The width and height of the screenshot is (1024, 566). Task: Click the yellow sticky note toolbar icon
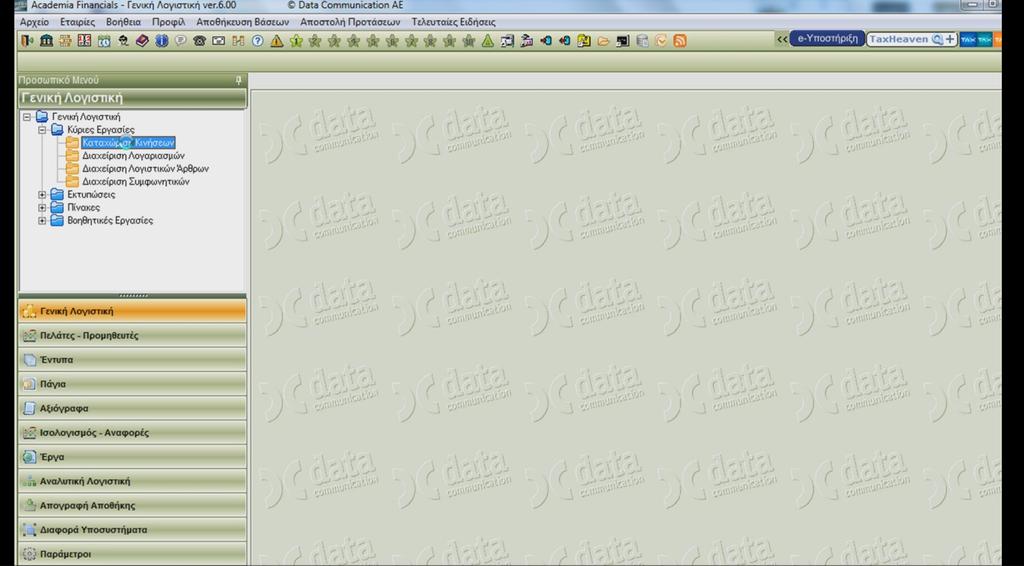coord(584,40)
